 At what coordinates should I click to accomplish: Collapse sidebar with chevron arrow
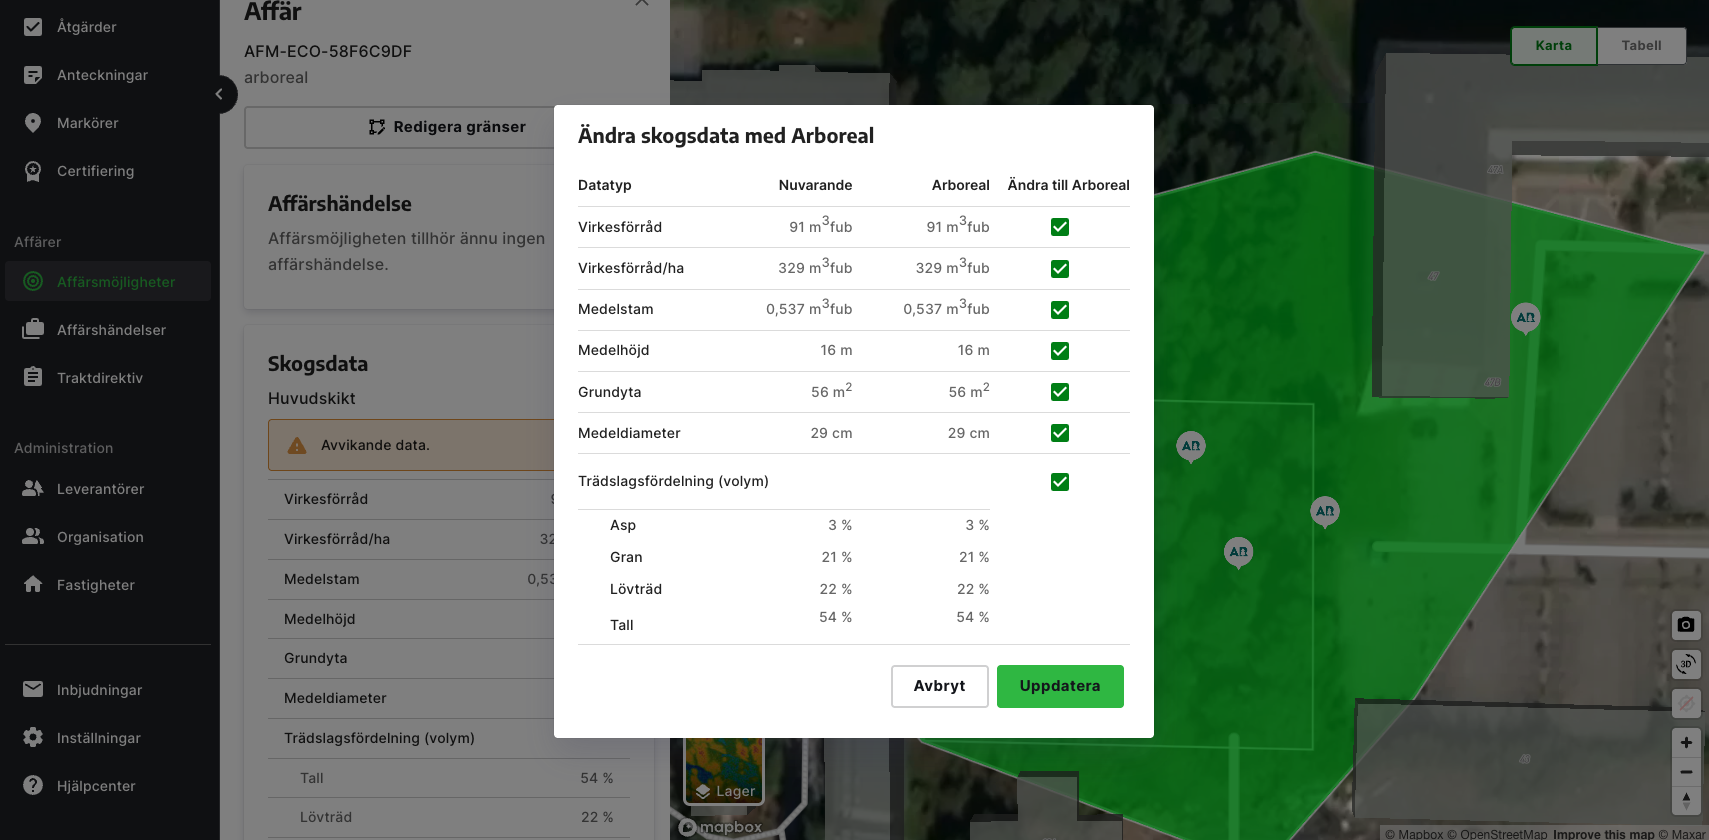coord(219,95)
